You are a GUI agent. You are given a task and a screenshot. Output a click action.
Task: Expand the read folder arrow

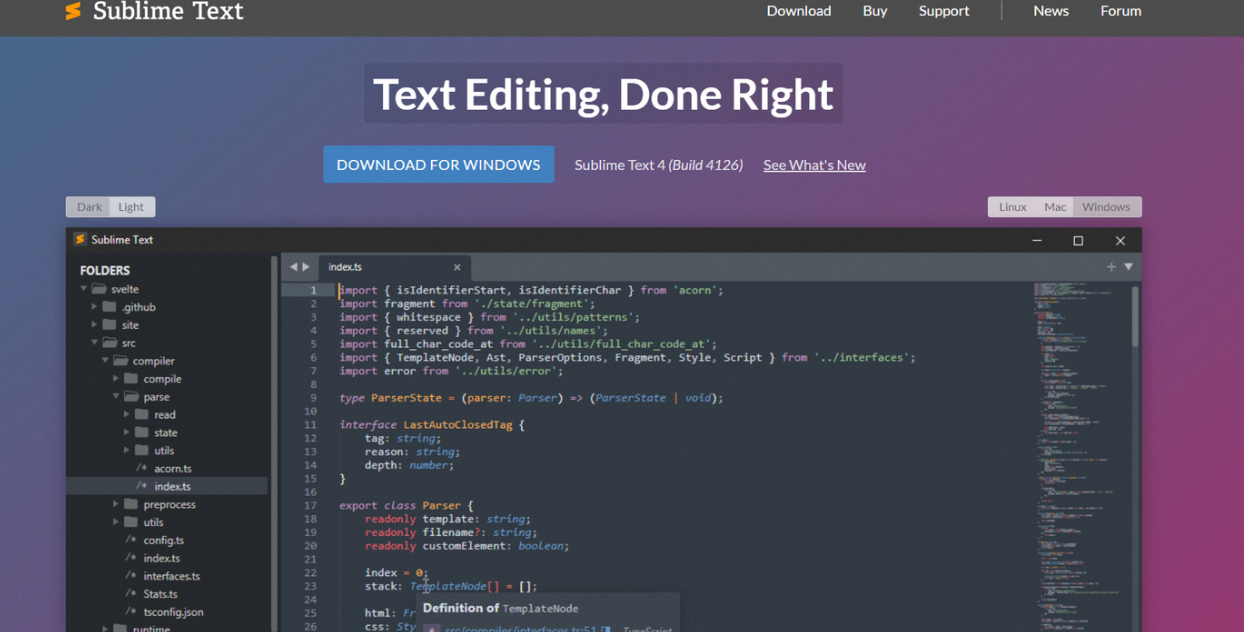(x=127, y=414)
